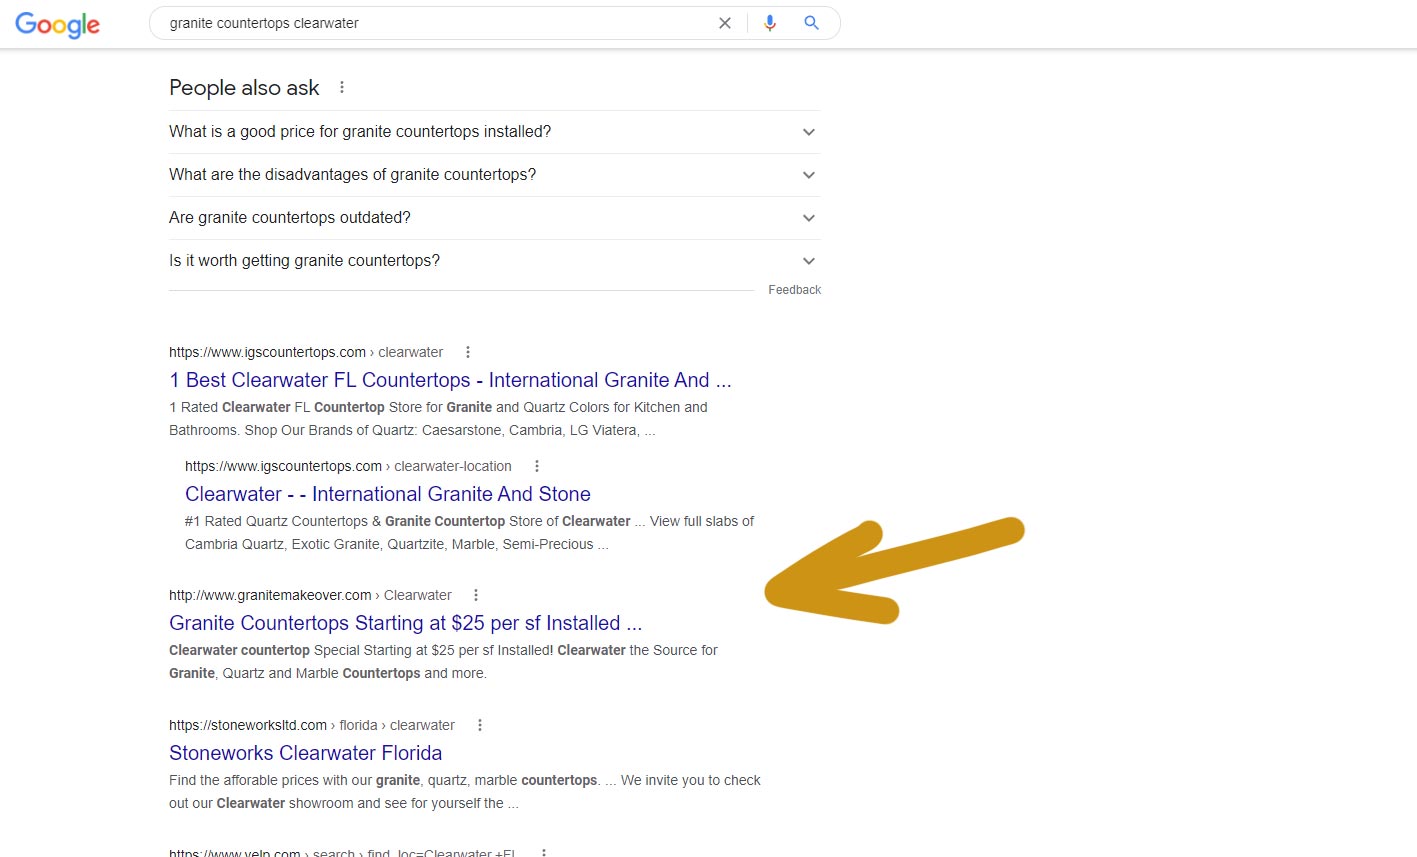Clear the search query with X icon
This screenshot has height=857, width=1417.
[725, 23]
